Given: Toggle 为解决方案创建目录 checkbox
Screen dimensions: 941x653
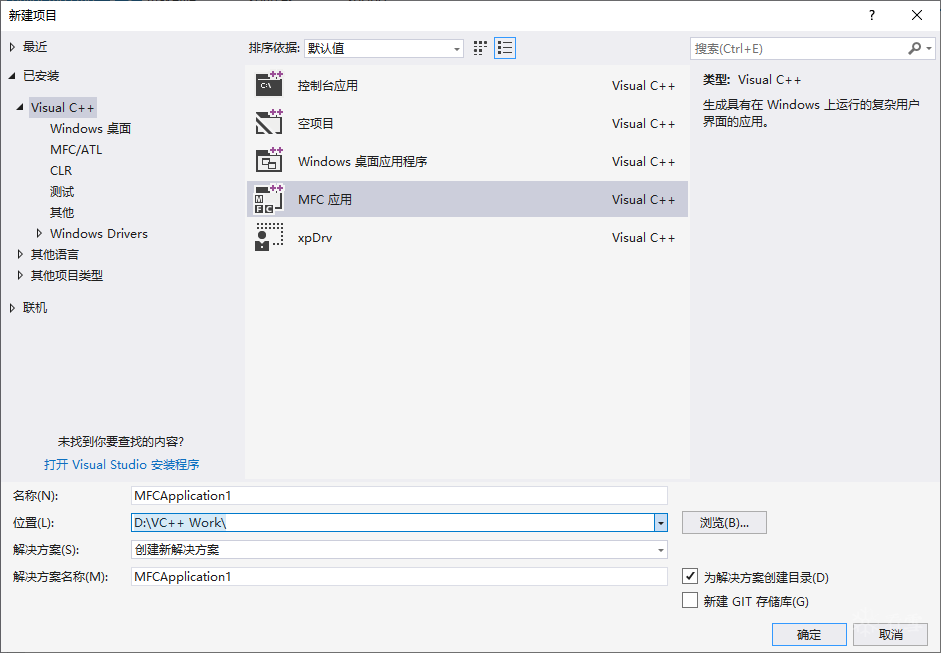Looking at the screenshot, I should (x=690, y=576).
